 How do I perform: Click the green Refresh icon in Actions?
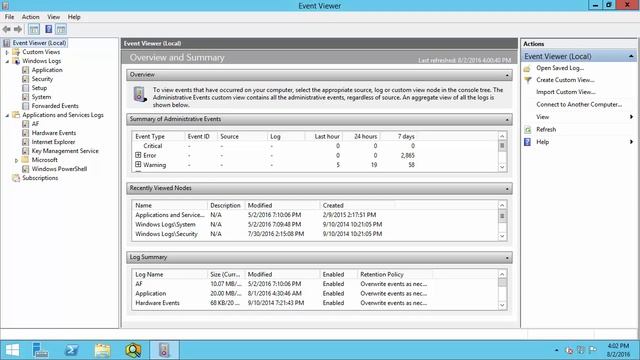pos(527,129)
